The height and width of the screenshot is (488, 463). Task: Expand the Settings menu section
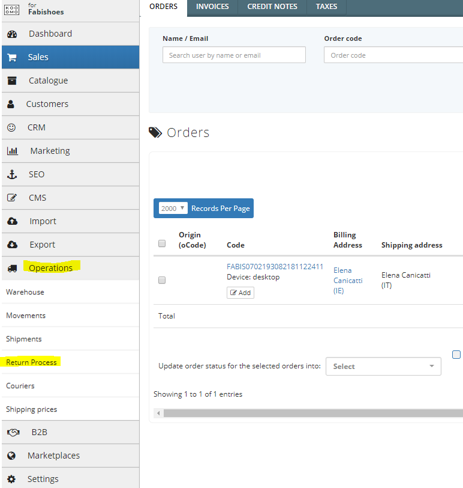pyautogui.click(x=70, y=479)
